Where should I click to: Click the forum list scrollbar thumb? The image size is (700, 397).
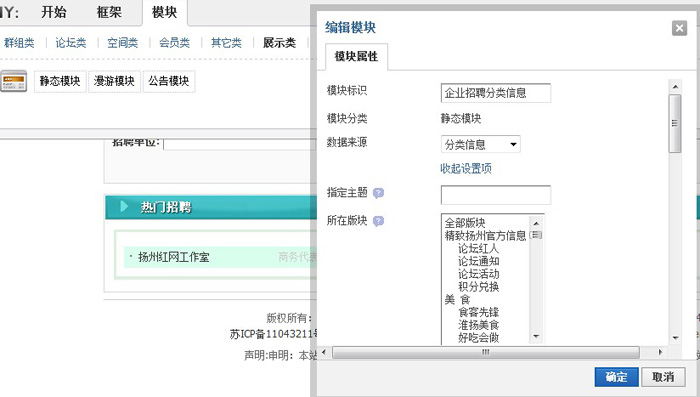click(x=536, y=235)
